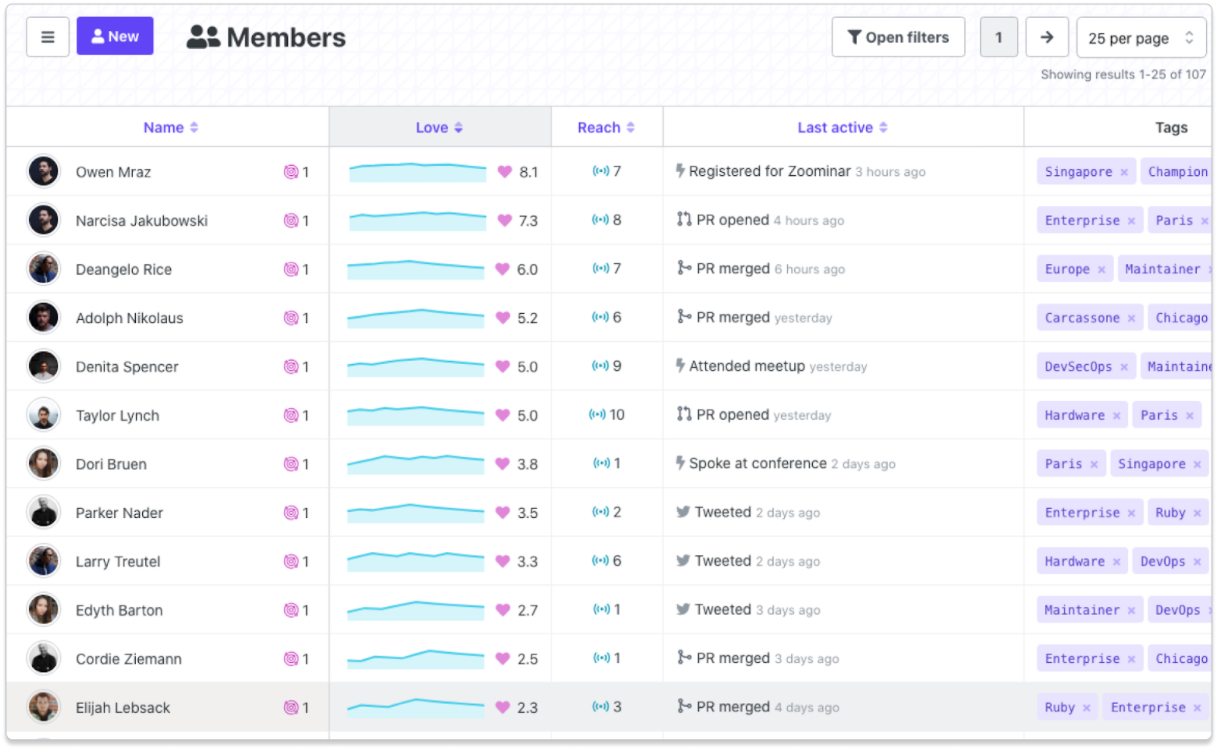Click the Open filters button
Viewport: 1217px width, 750px height.
click(898, 37)
